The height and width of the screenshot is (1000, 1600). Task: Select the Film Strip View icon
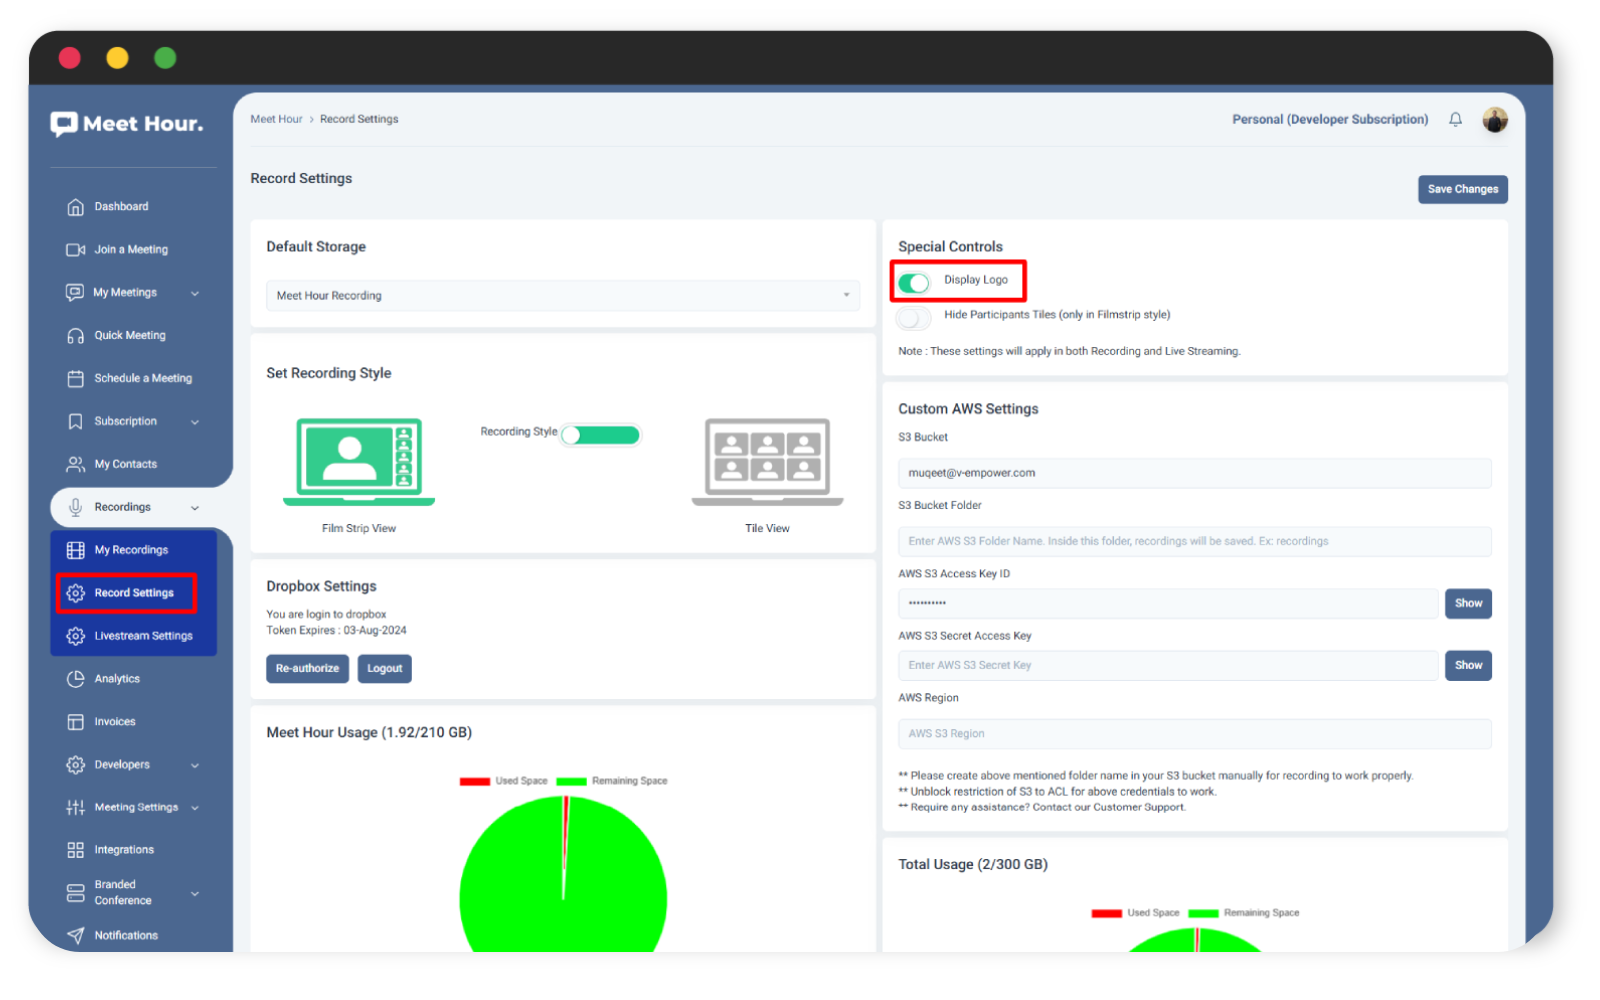[359, 462]
